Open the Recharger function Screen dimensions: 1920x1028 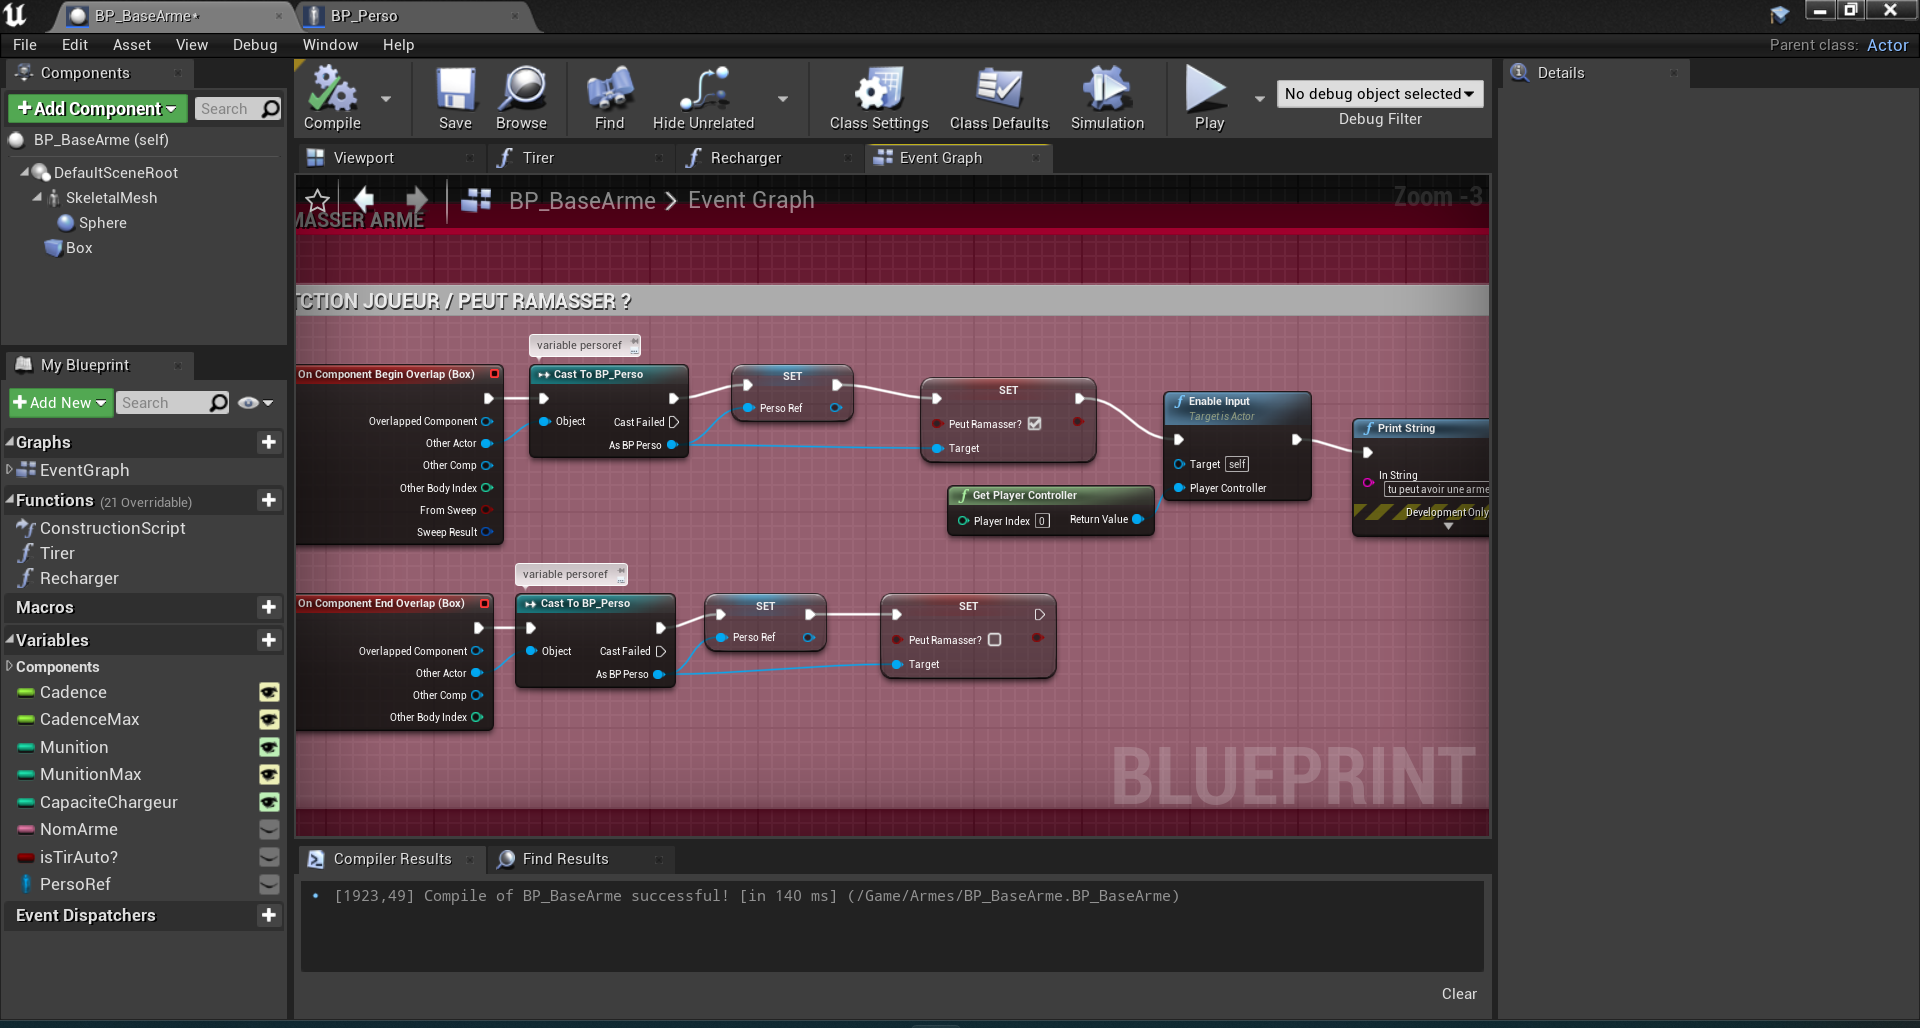click(x=79, y=578)
